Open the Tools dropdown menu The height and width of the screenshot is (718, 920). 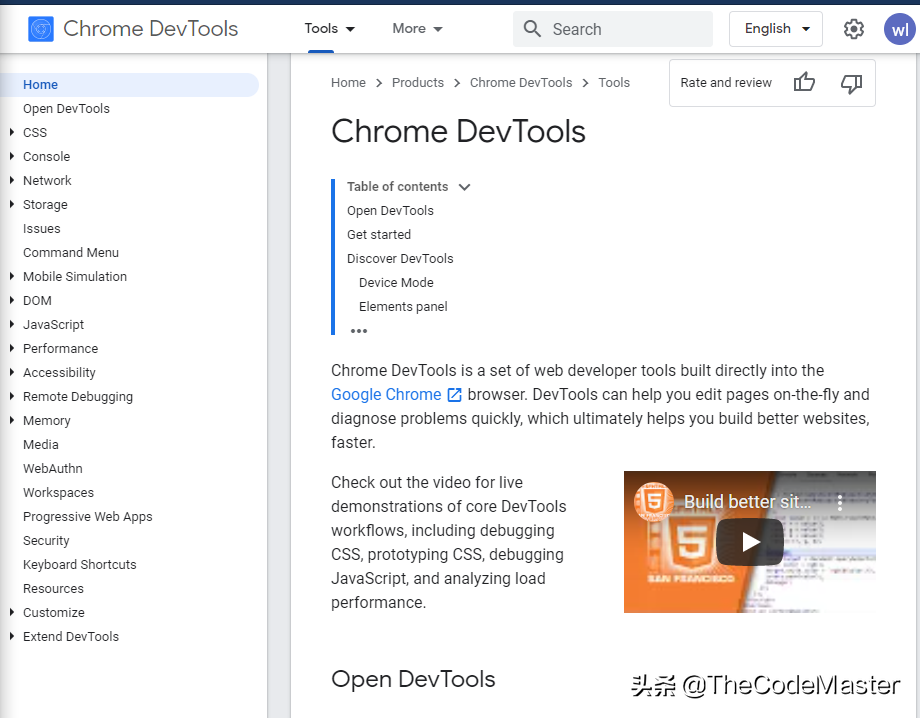329,29
